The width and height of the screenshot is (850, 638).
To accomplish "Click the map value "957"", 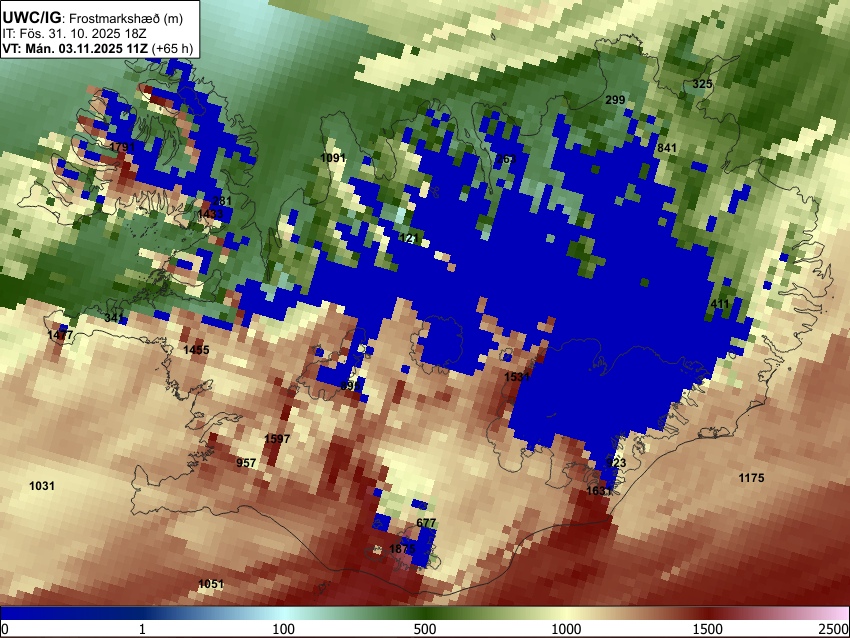I will [246, 463].
